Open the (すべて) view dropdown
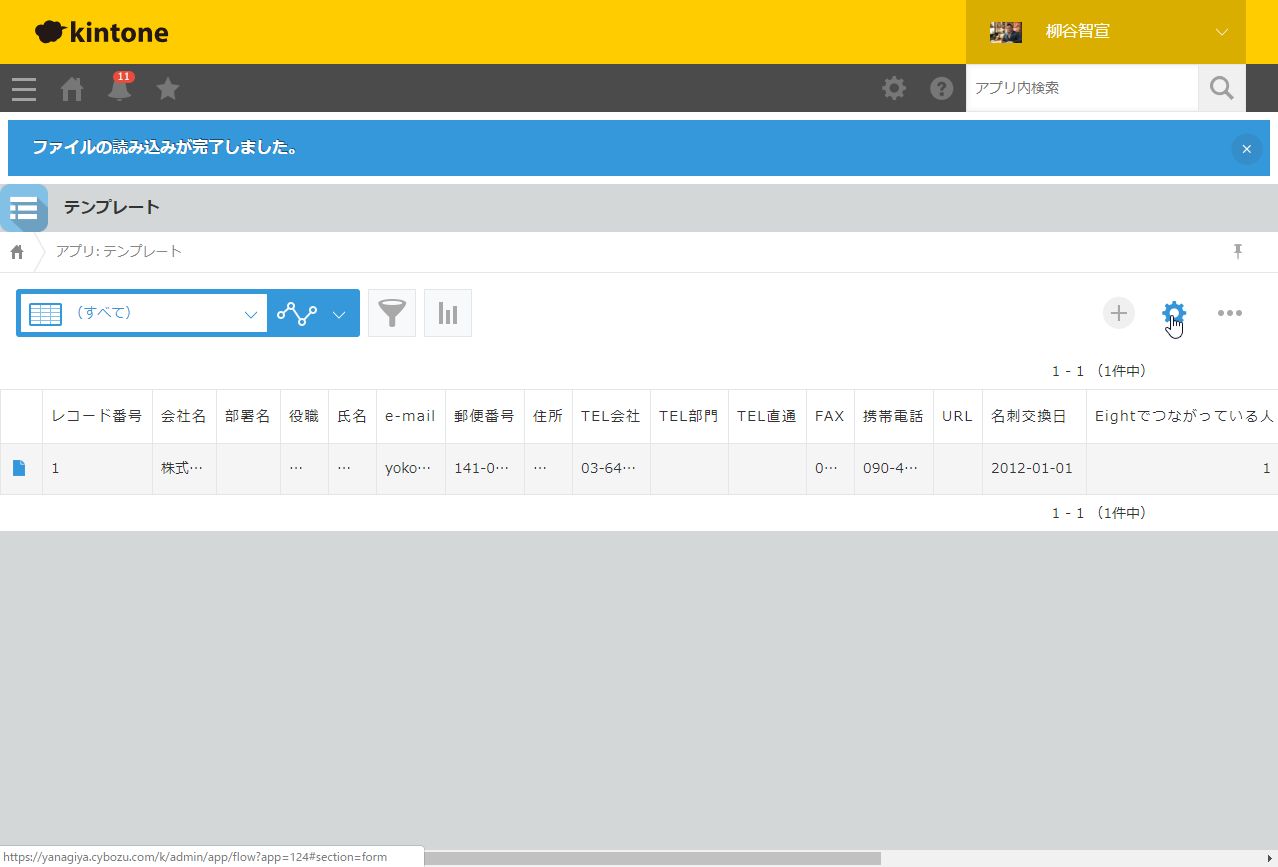The width and height of the screenshot is (1278, 867). point(143,313)
